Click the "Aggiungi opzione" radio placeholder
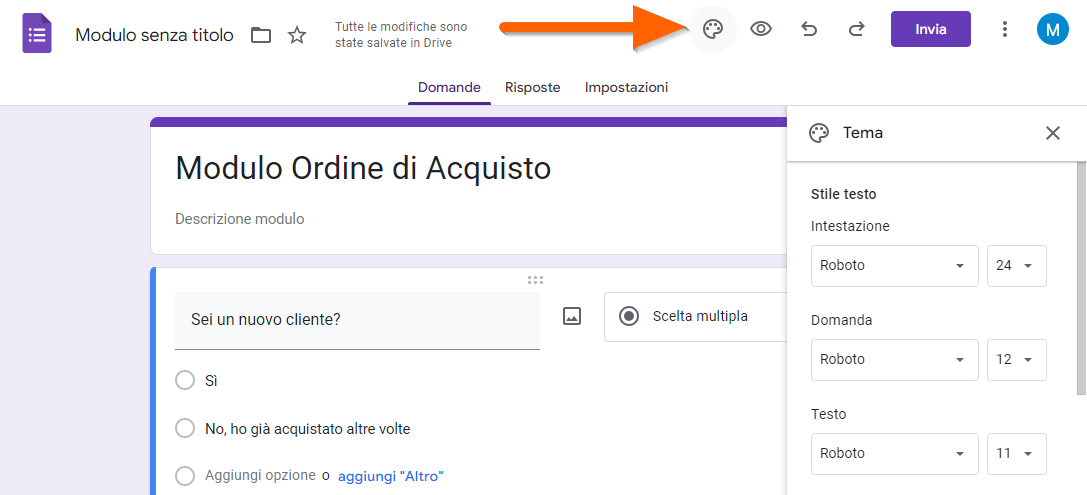Viewport: 1087px width, 495px height. click(185, 476)
